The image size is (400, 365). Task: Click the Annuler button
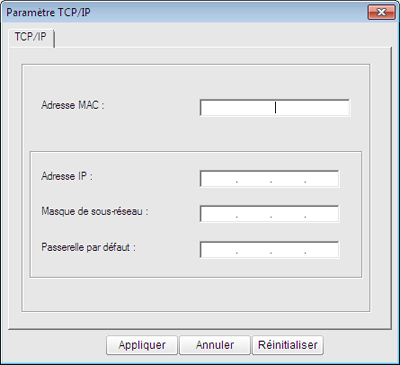coord(215,345)
